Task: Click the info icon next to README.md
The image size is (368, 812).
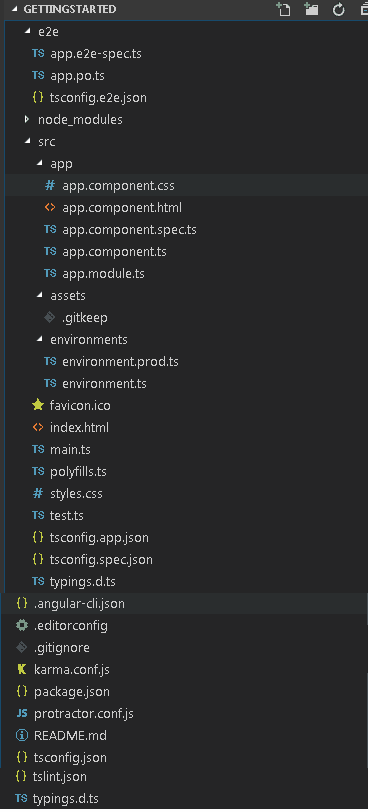Action: [22, 735]
